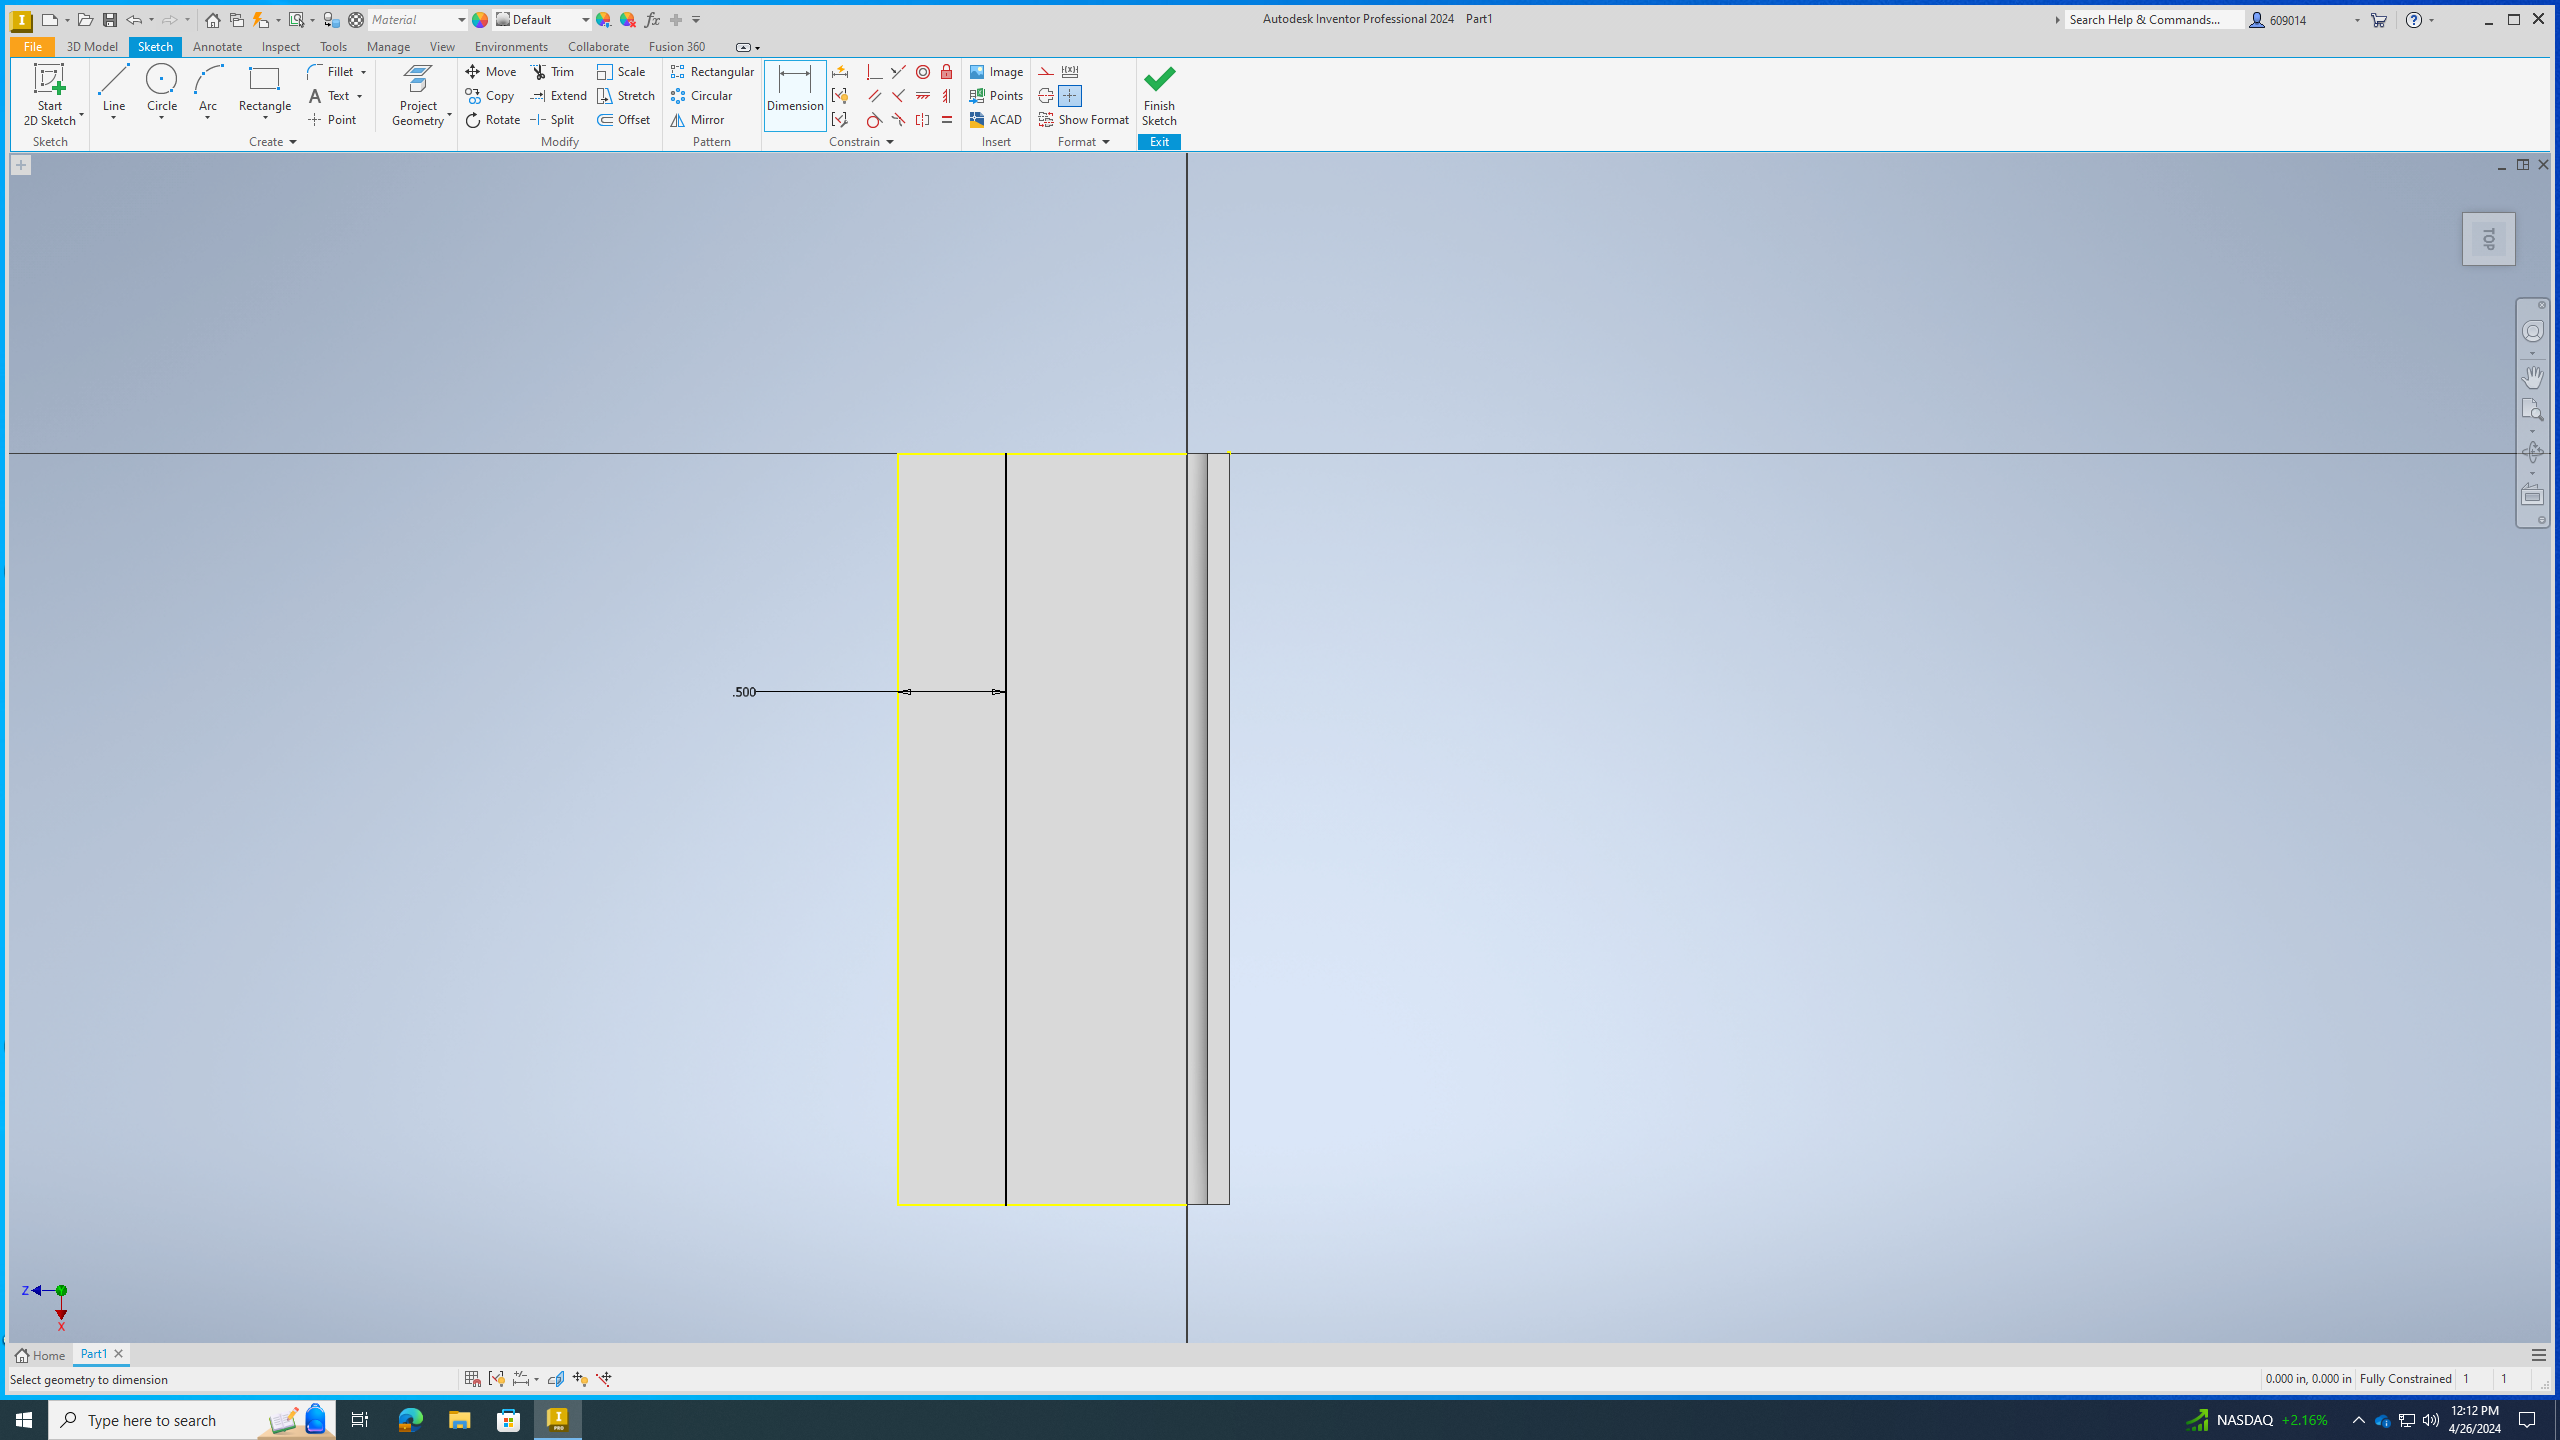Select the Offset tool

pos(628,120)
